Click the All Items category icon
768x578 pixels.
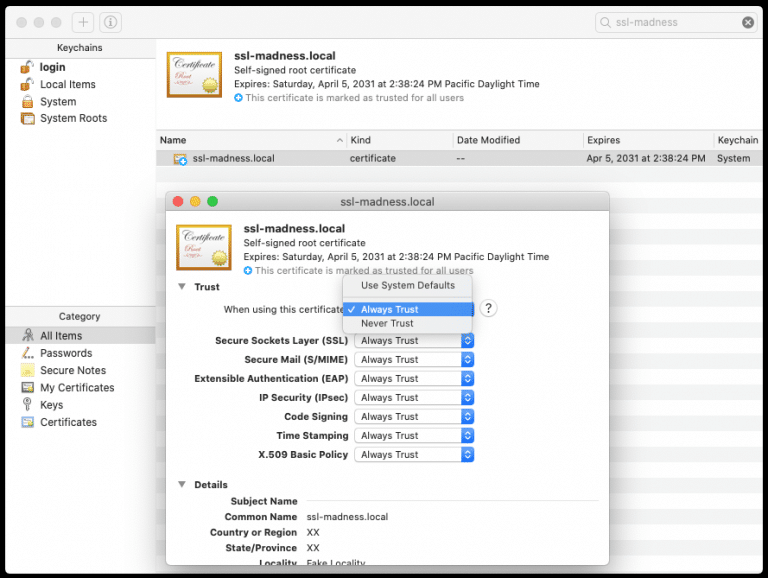28,335
